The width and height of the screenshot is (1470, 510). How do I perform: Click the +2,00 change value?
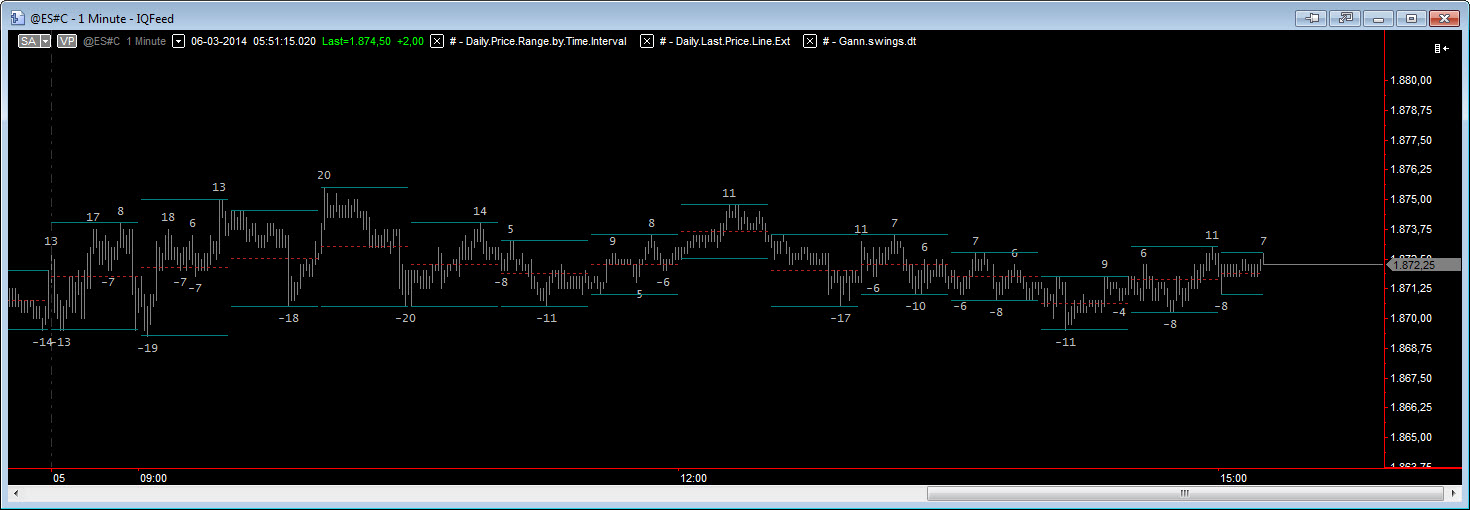point(410,41)
